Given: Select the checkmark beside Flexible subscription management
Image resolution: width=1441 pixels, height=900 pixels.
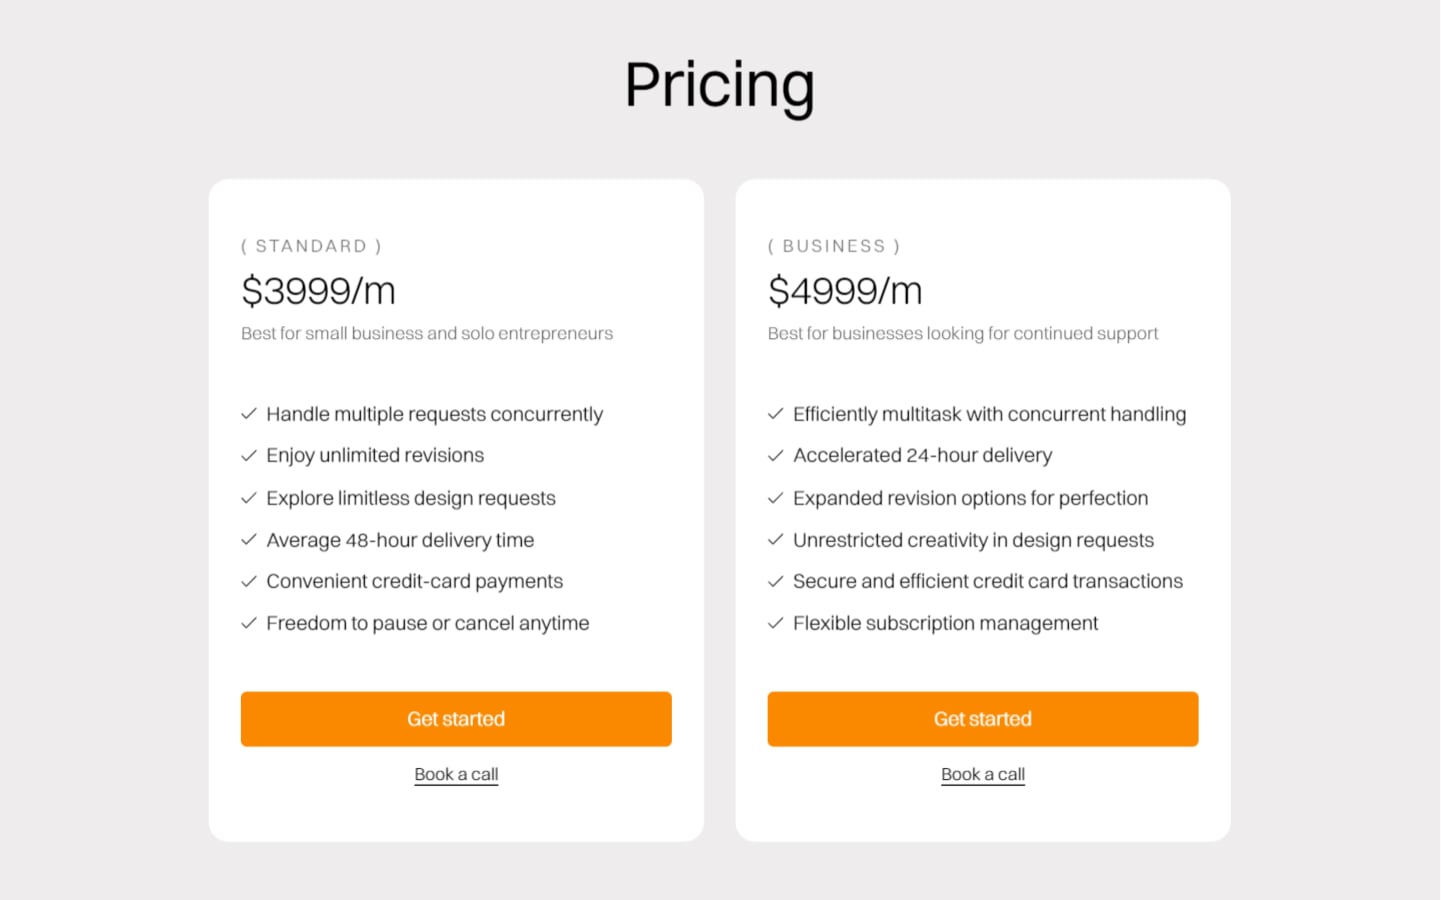Looking at the screenshot, I should point(776,622).
